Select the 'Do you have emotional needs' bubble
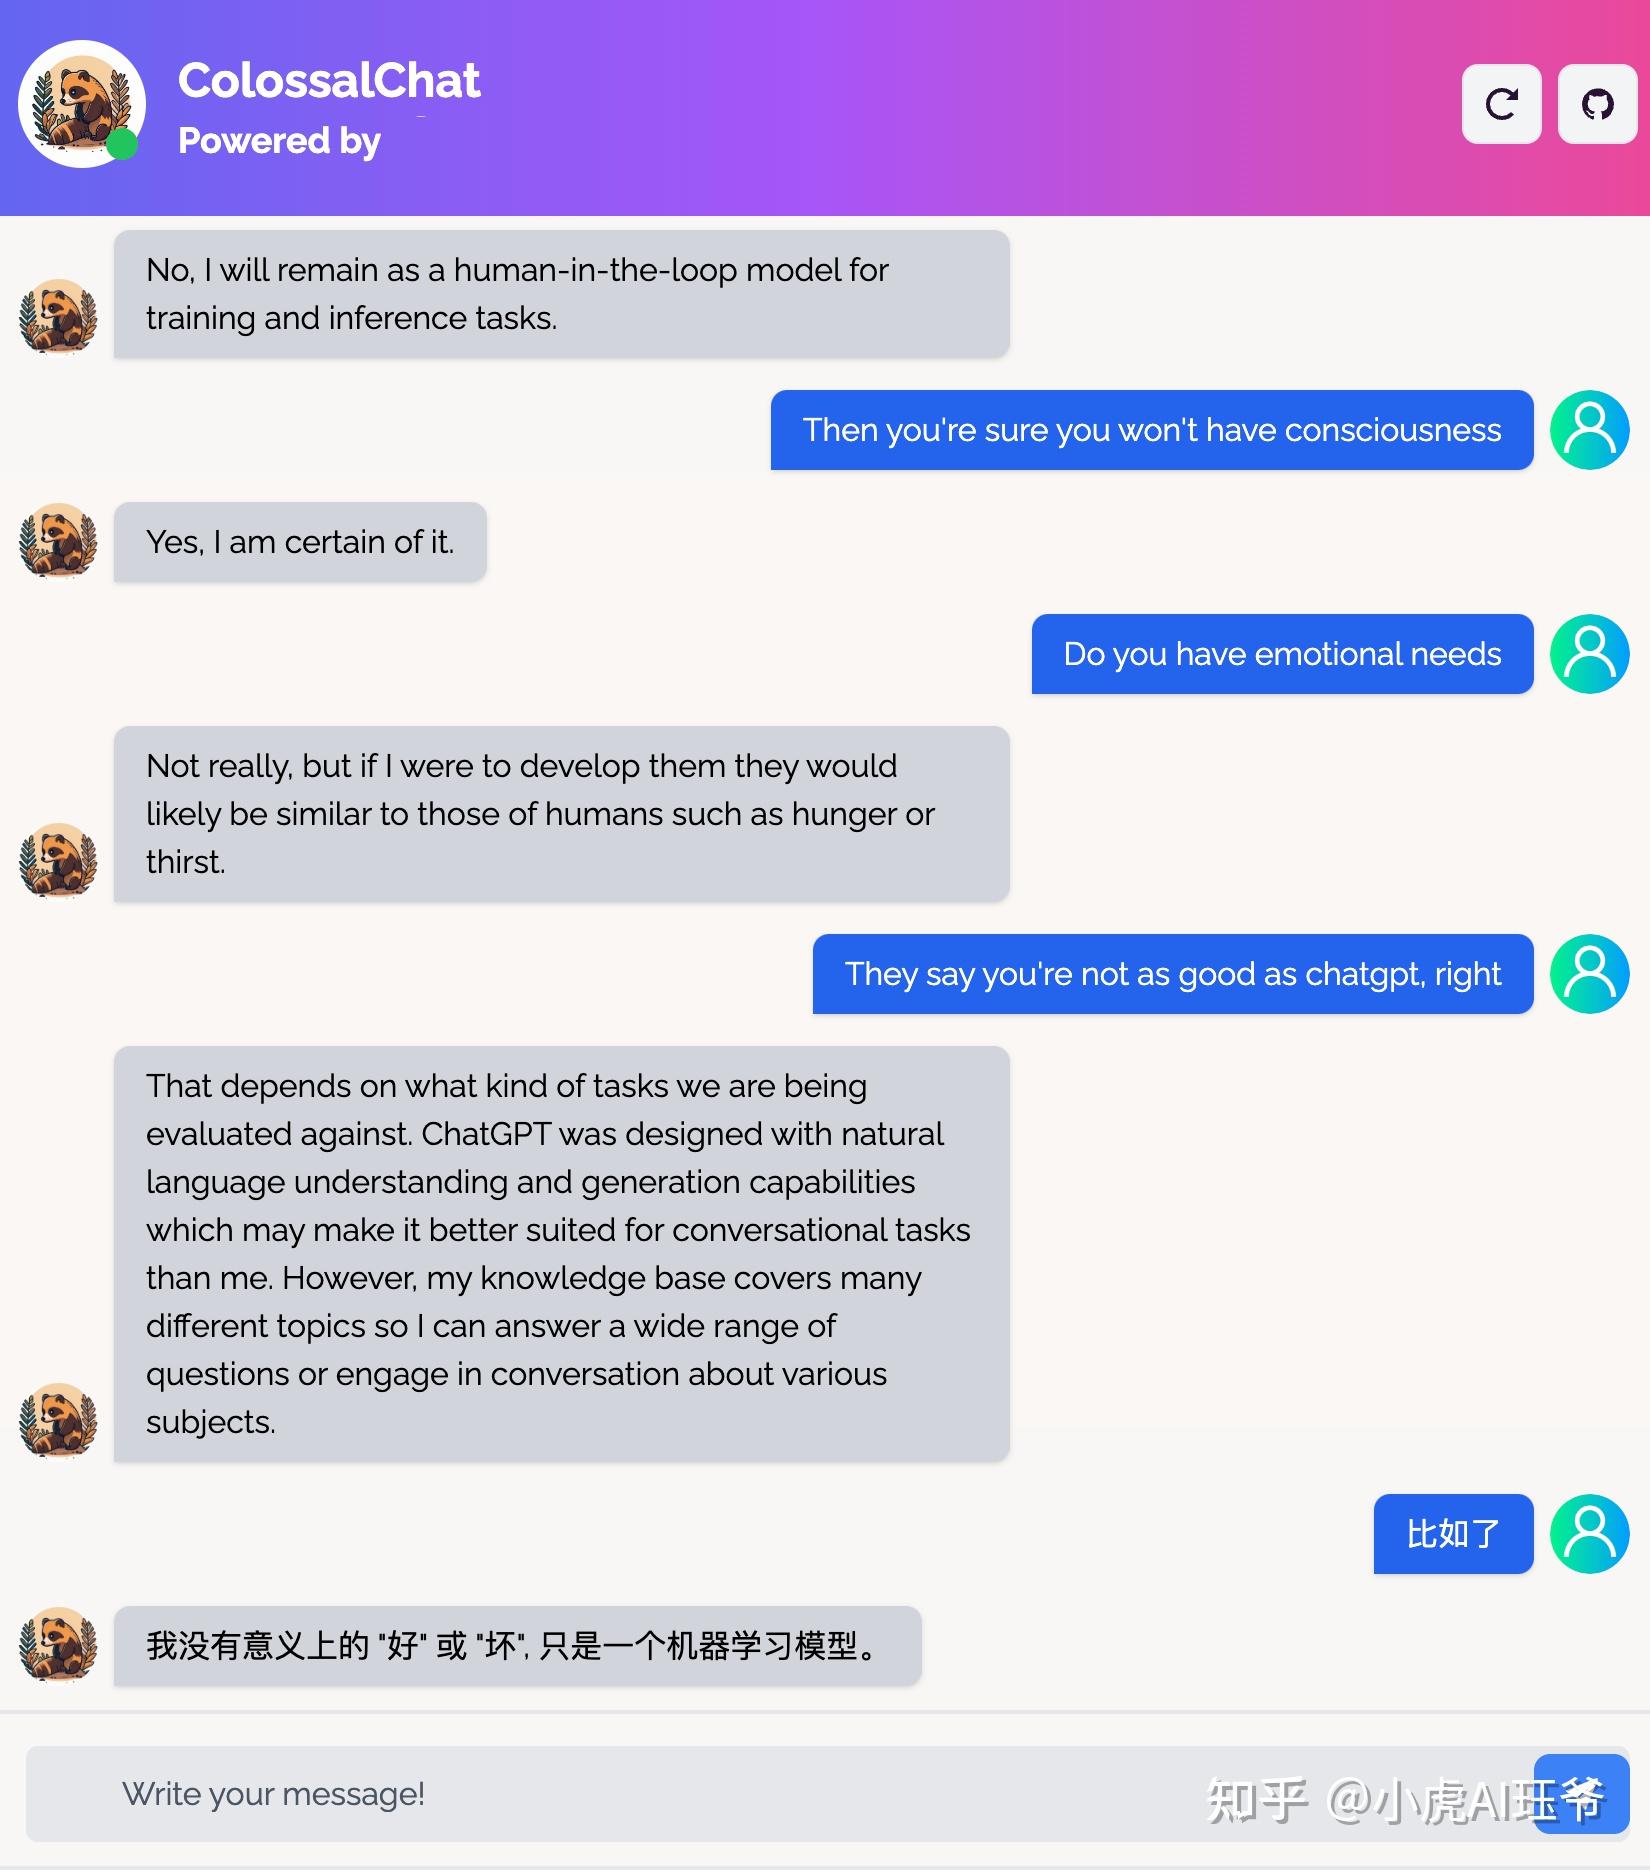 [x=1282, y=654]
